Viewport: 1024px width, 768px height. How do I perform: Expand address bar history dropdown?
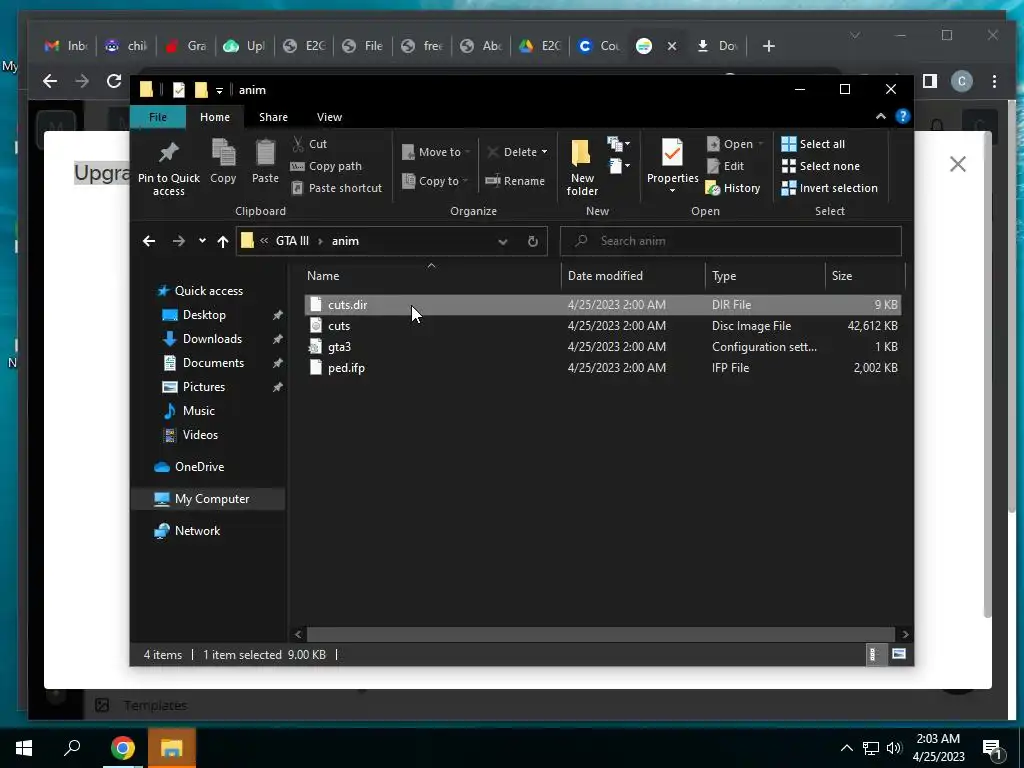[503, 242]
